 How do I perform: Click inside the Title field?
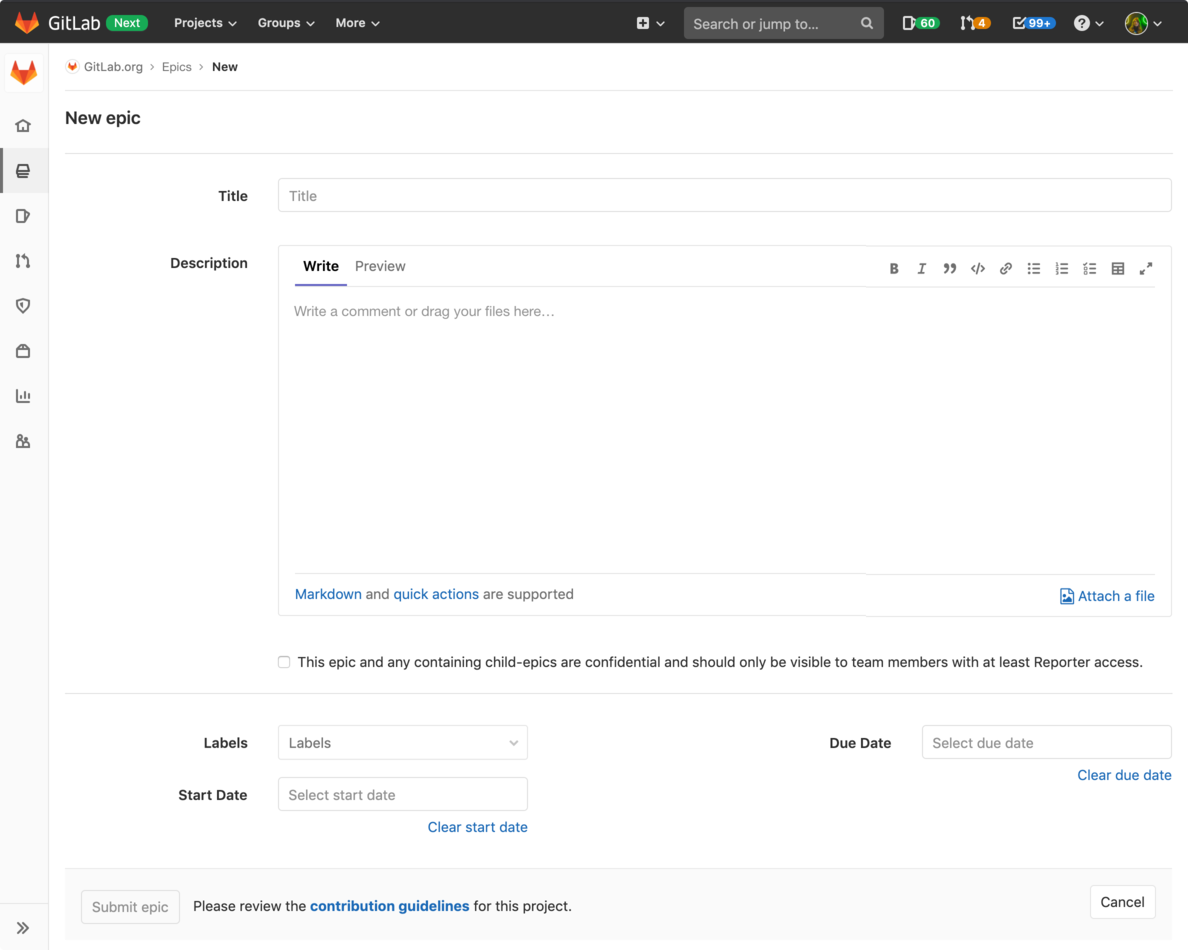click(724, 194)
